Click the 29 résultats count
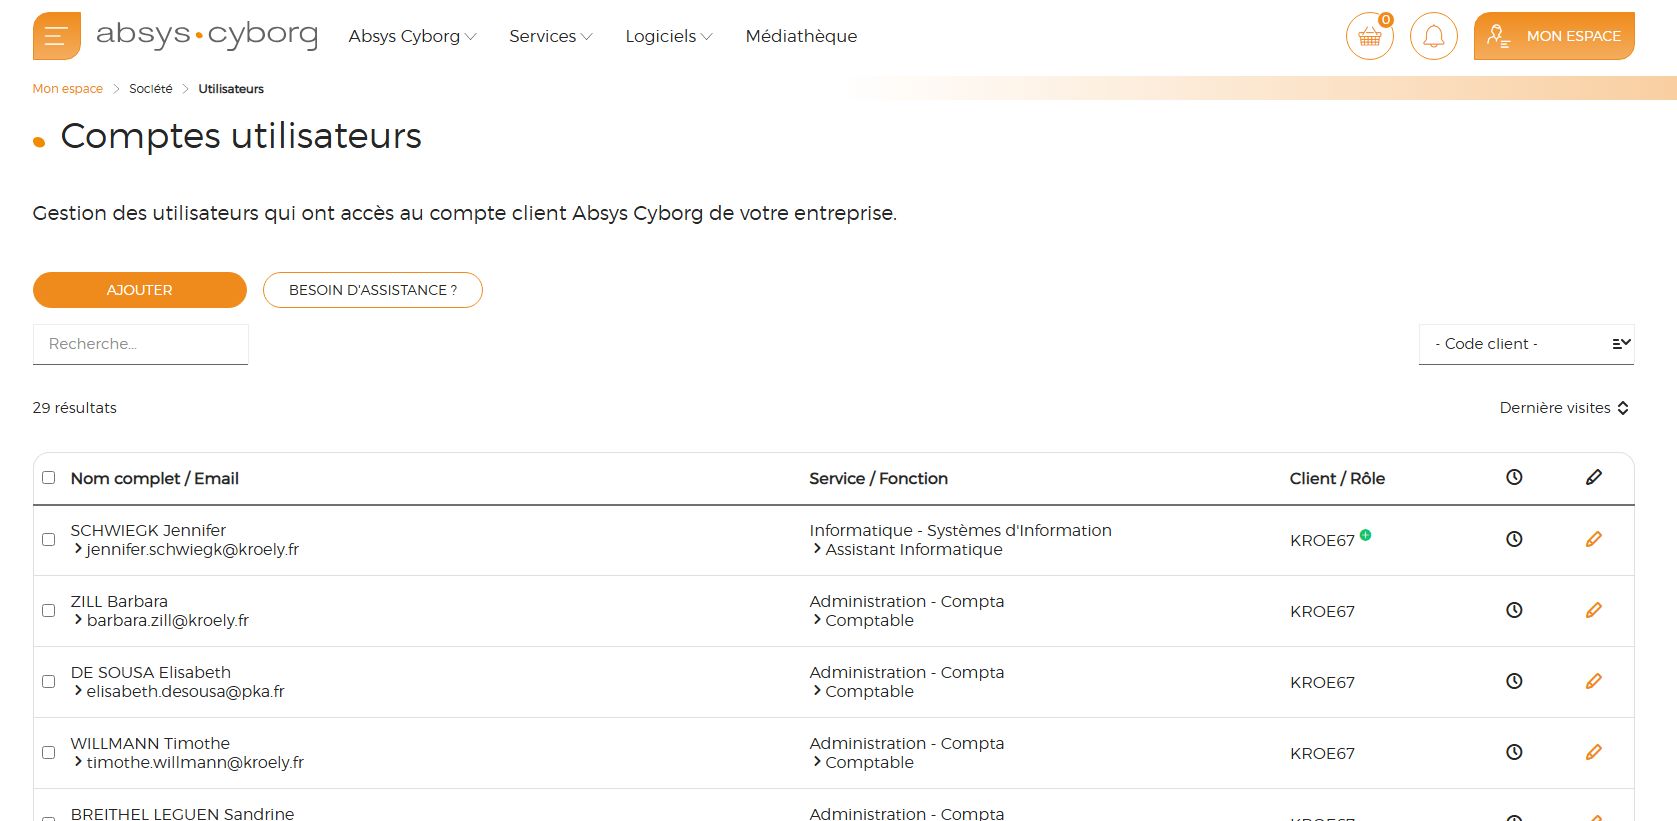Screen dimensions: 1677x821 pyautogui.click(x=75, y=408)
